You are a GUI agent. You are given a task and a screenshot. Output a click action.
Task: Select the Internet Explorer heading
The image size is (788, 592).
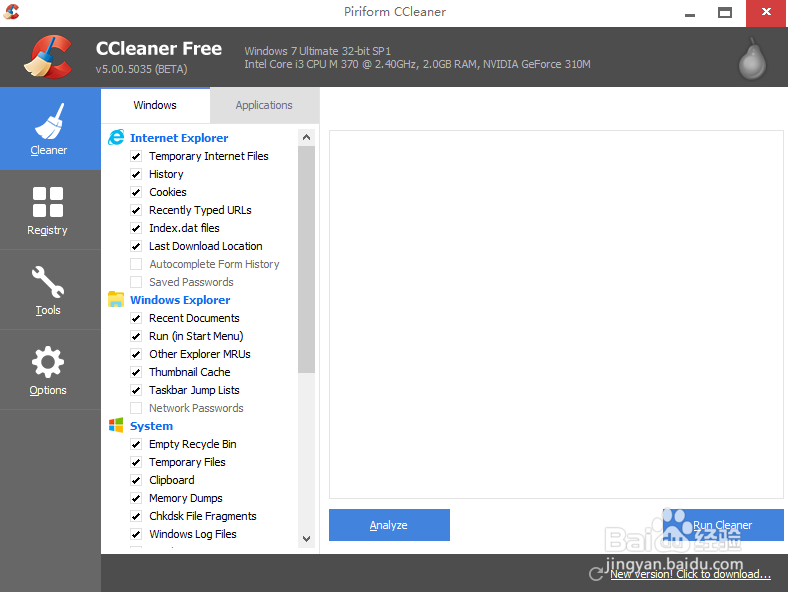[x=179, y=138]
